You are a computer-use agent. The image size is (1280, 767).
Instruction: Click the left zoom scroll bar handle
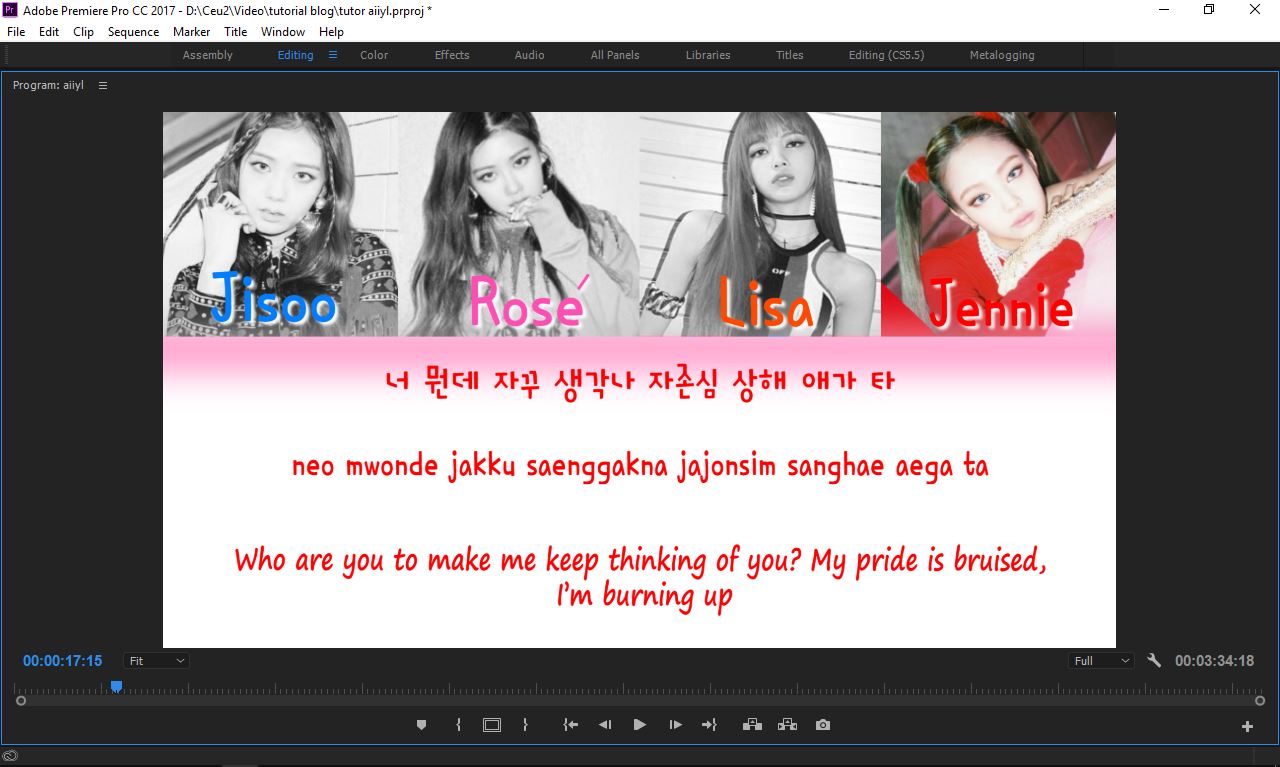point(21,701)
